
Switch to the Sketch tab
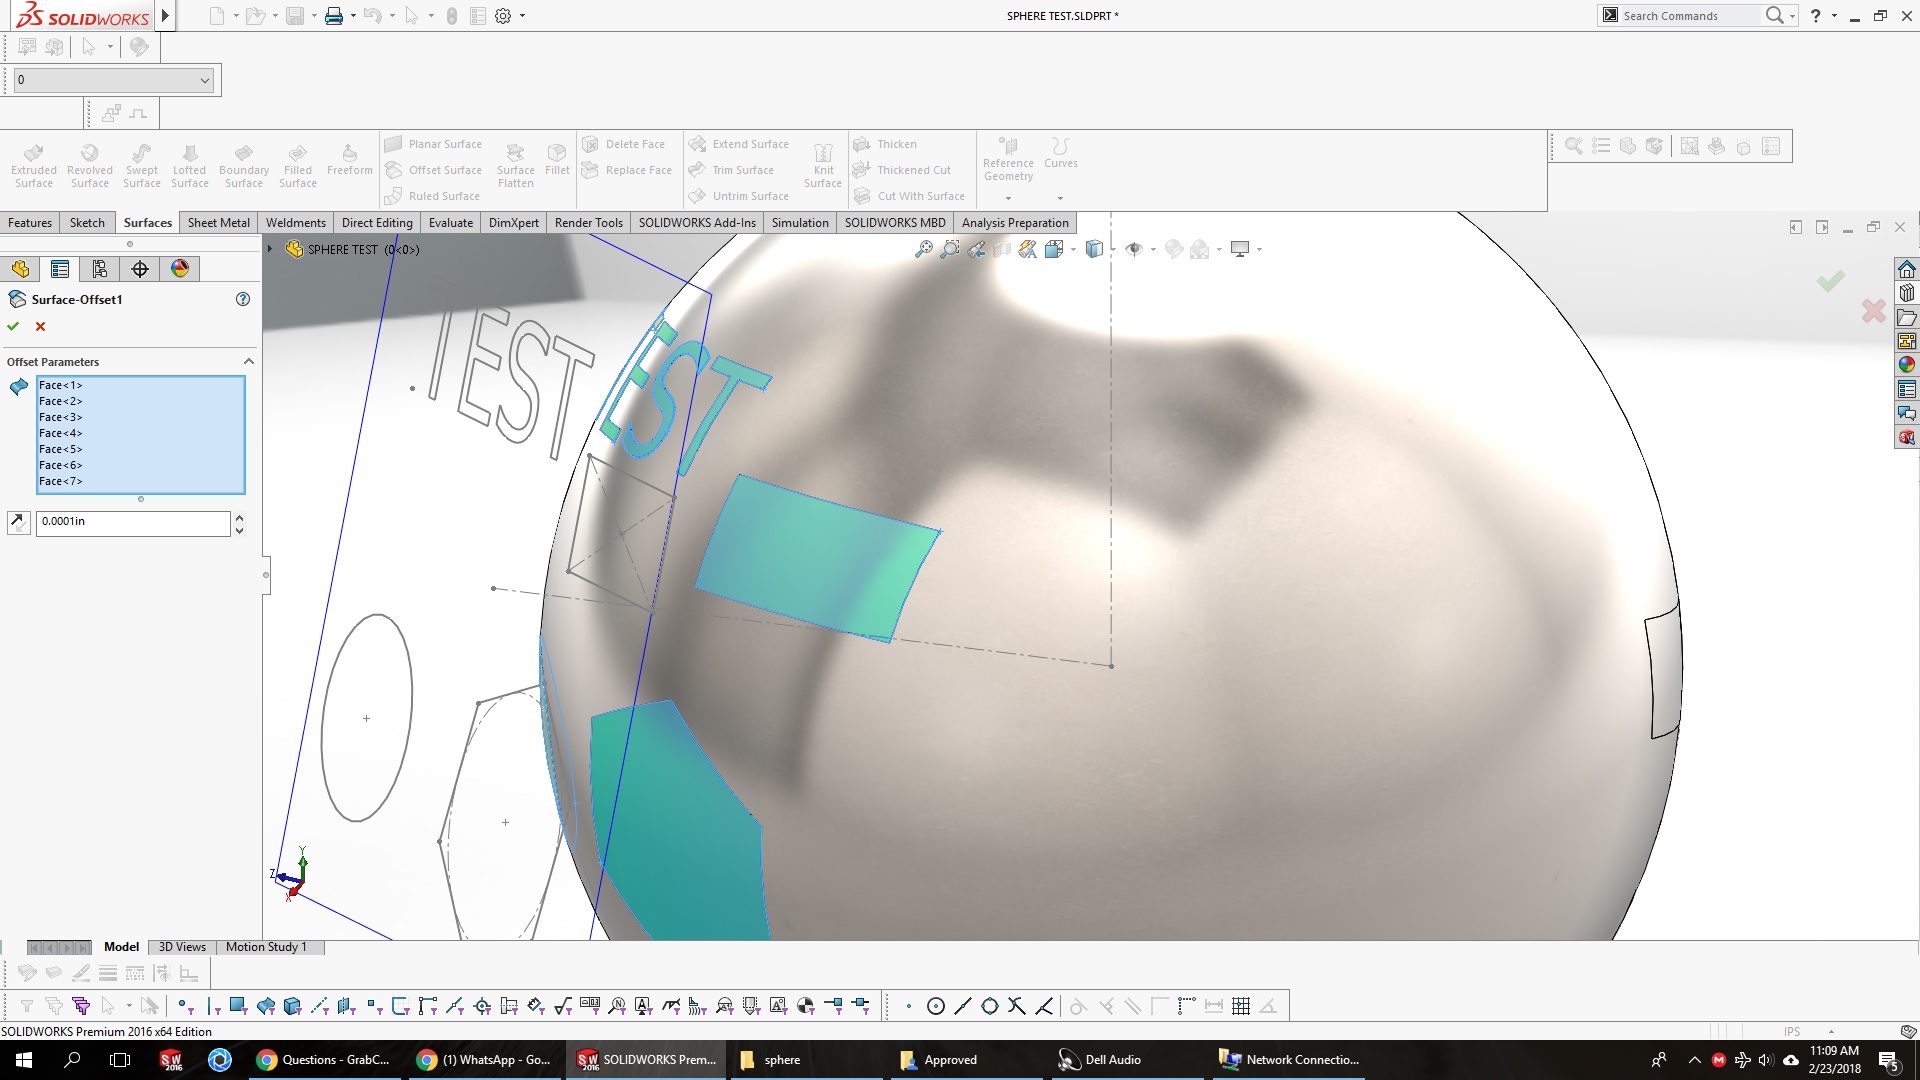pos(87,223)
